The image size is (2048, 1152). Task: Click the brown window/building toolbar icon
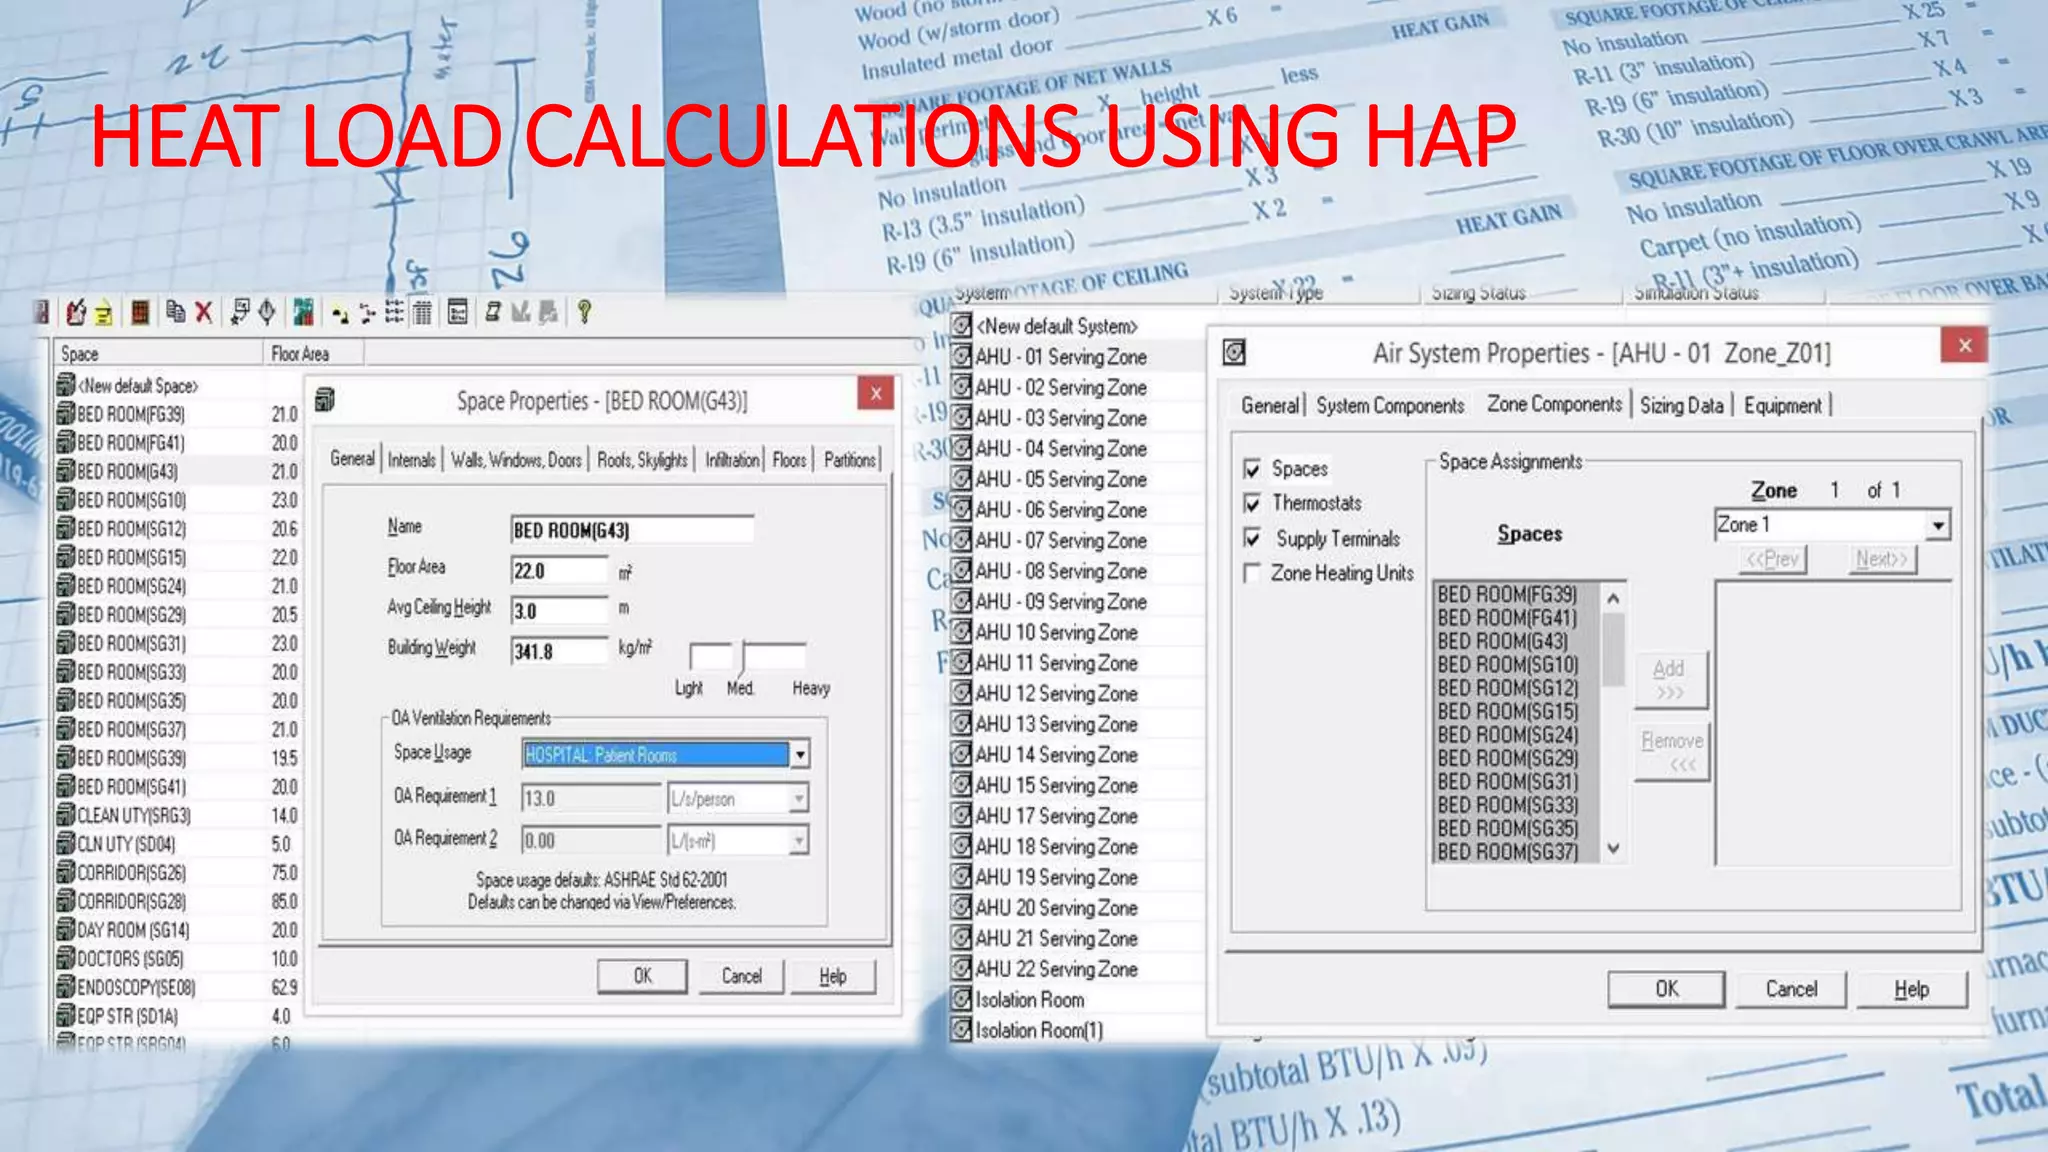(140, 313)
